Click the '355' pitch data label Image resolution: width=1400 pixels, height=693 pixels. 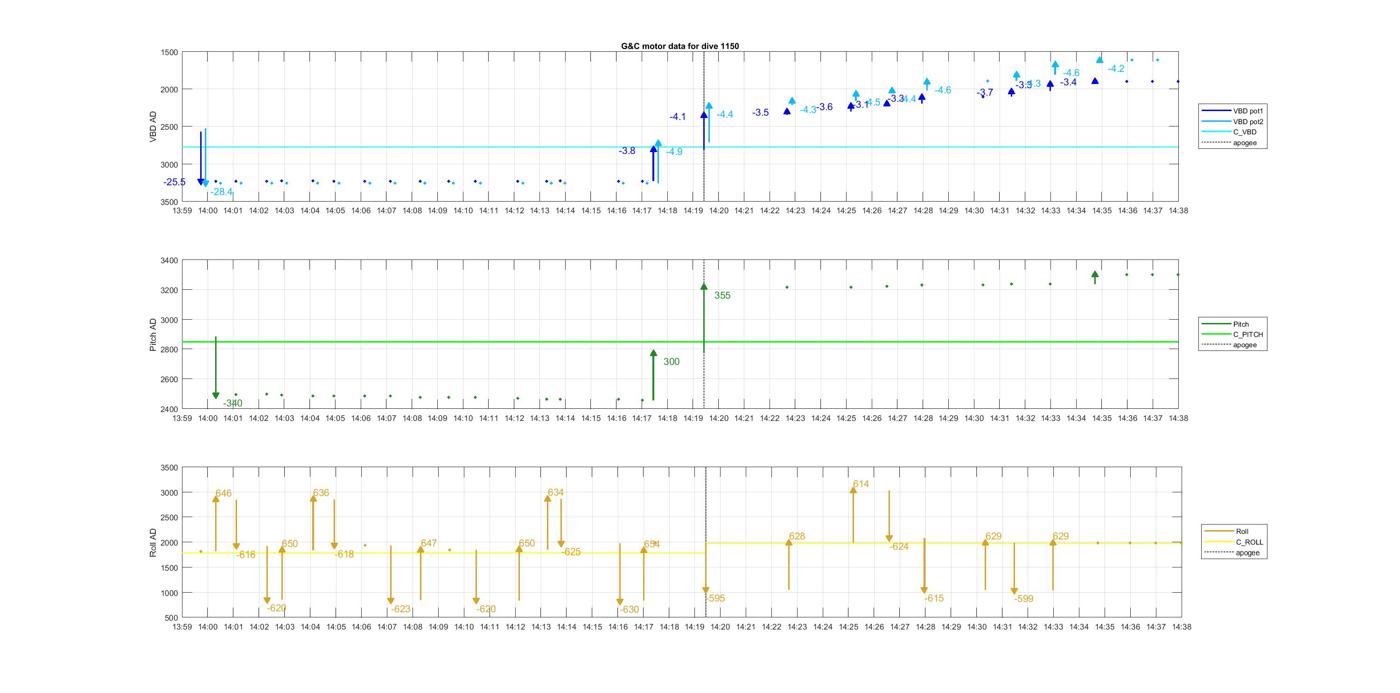pos(722,295)
